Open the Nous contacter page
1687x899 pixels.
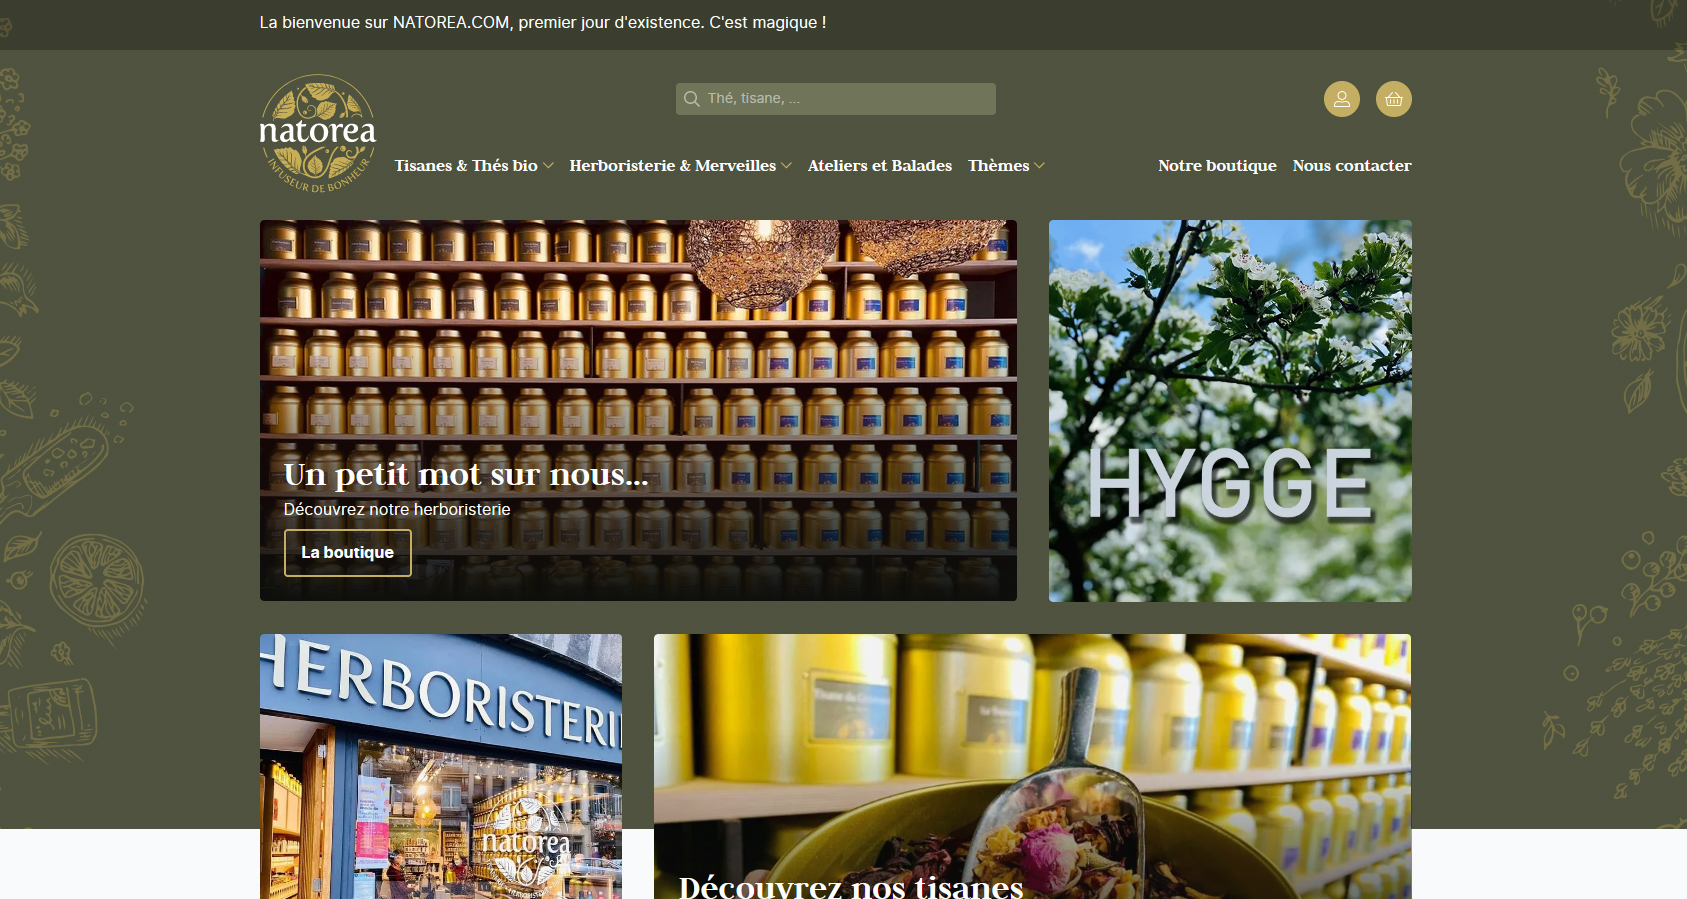(1352, 166)
